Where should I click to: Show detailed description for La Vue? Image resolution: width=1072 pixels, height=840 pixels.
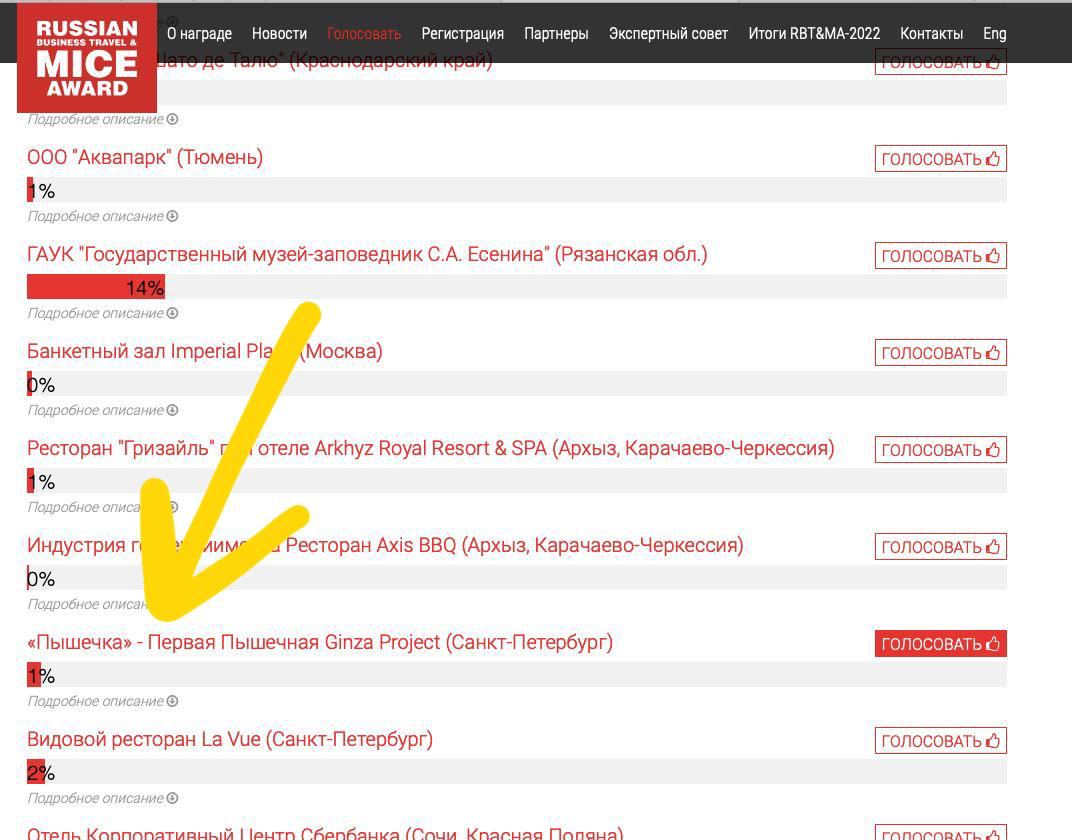[x=103, y=799]
